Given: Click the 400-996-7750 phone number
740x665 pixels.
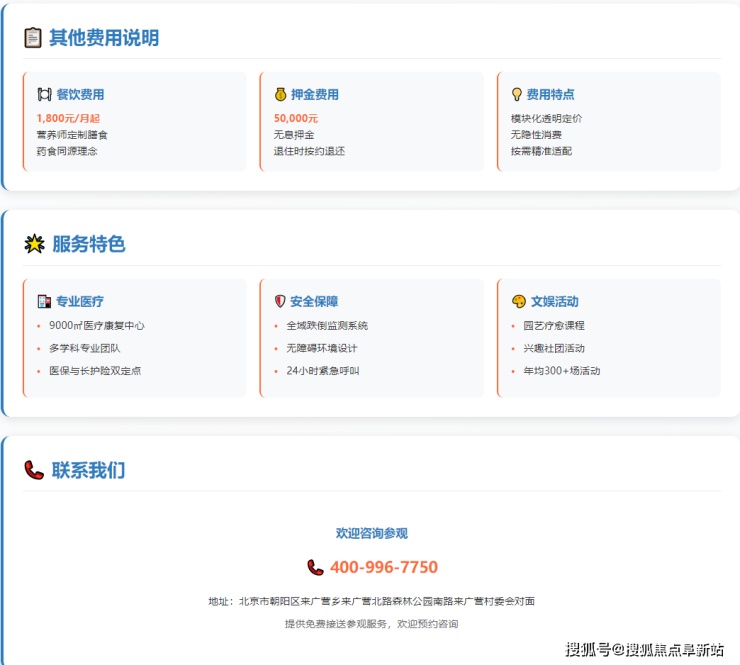Looking at the screenshot, I should pyautogui.click(x=383, y=567).
